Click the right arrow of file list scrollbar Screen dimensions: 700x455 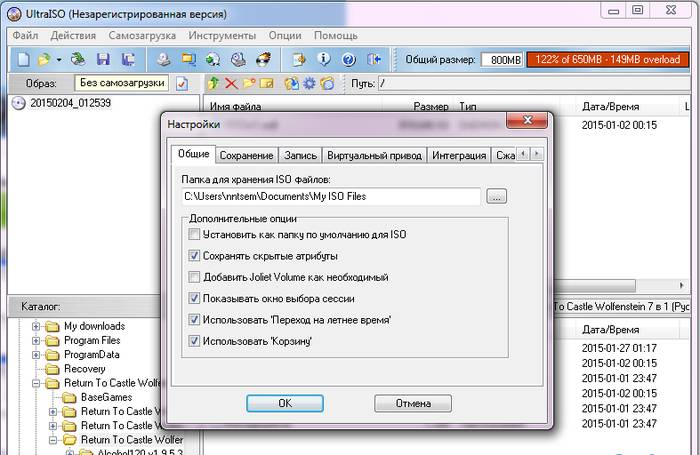pos(681,285)
